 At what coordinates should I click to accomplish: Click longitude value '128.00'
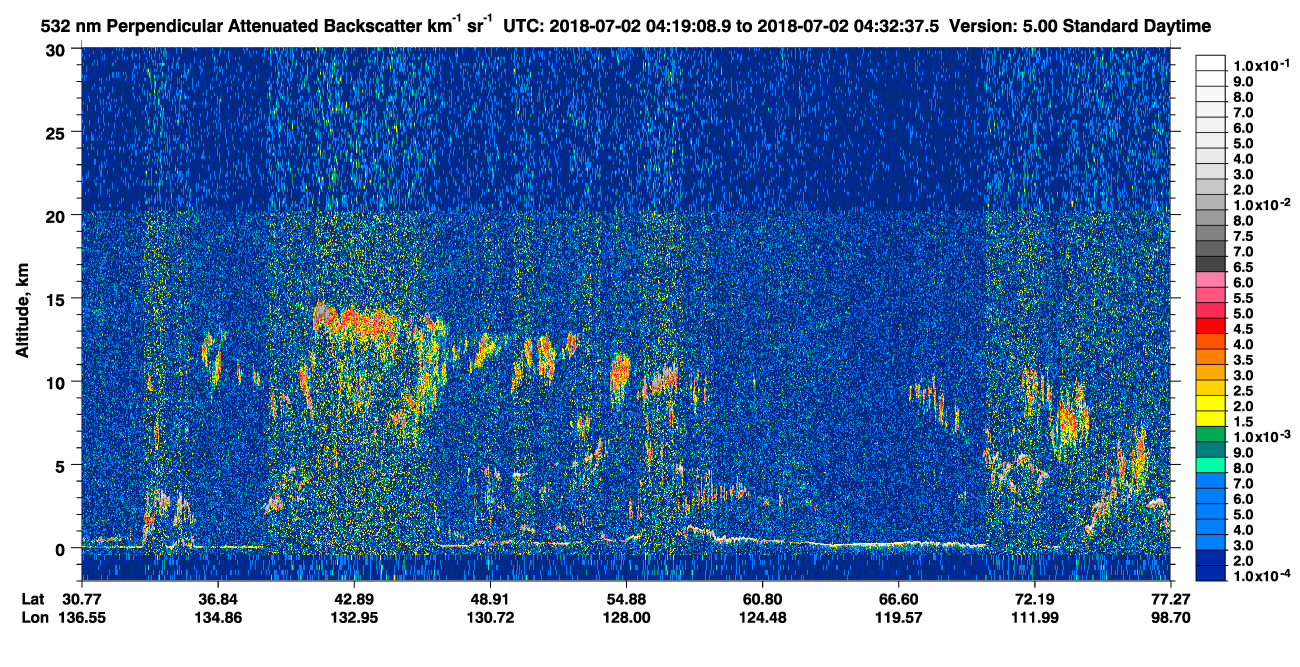click(x=626, y=617)
